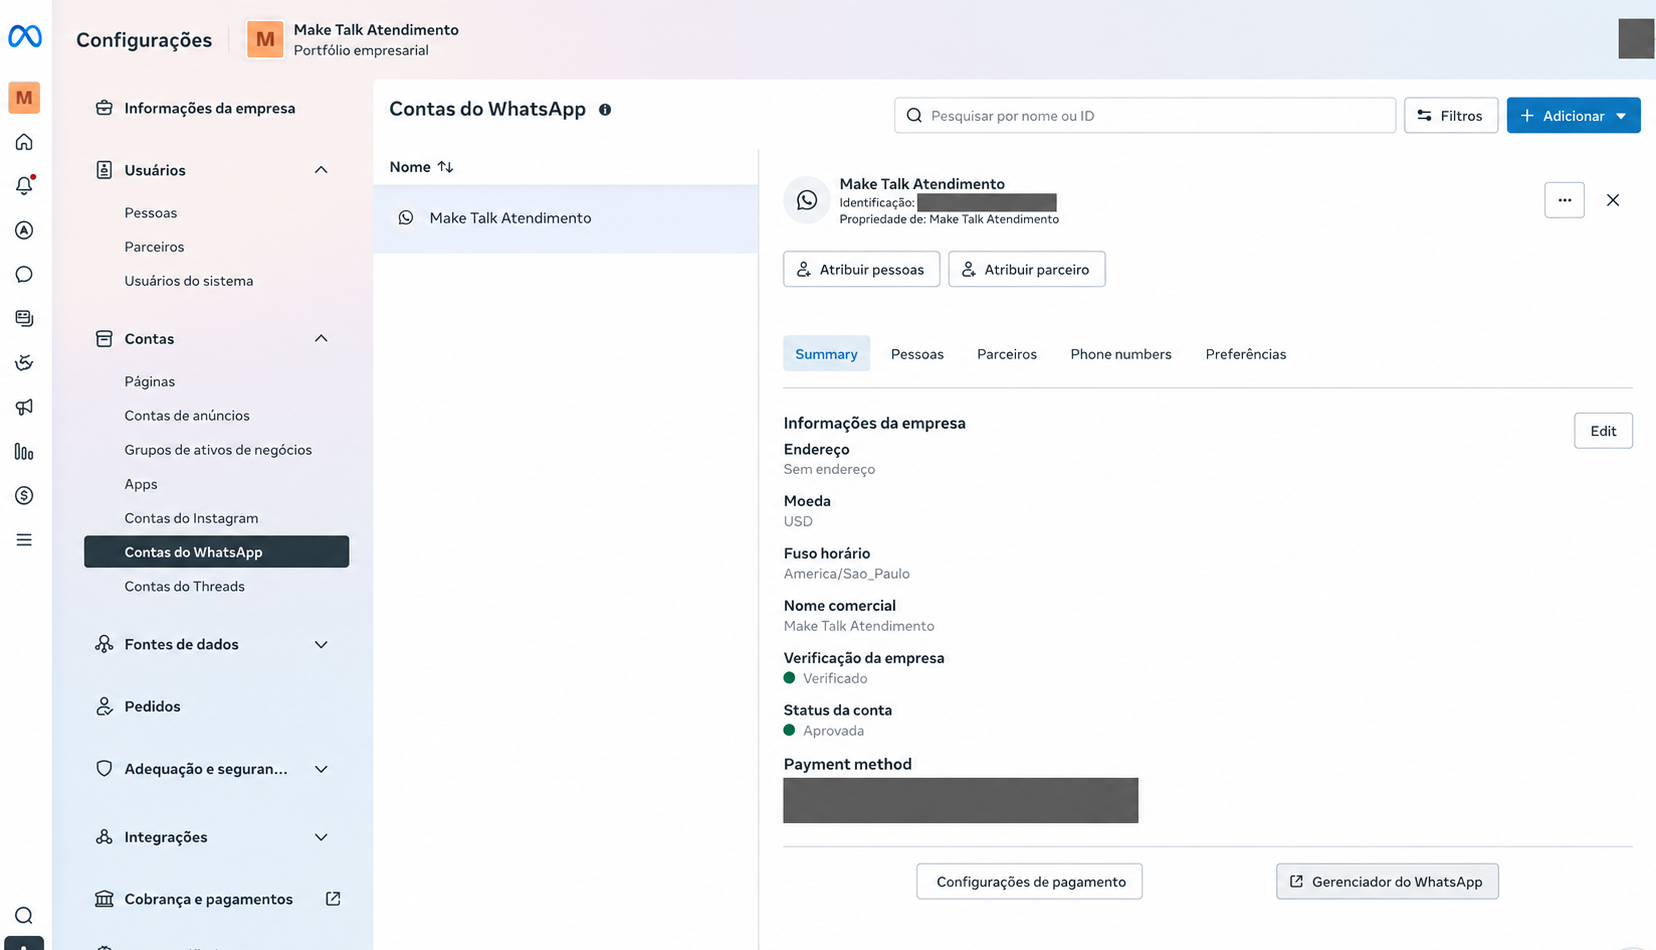This screenshot has height=950, width=1656.
Task: Open the hamburger all tools menu
Action: point(24,540)
